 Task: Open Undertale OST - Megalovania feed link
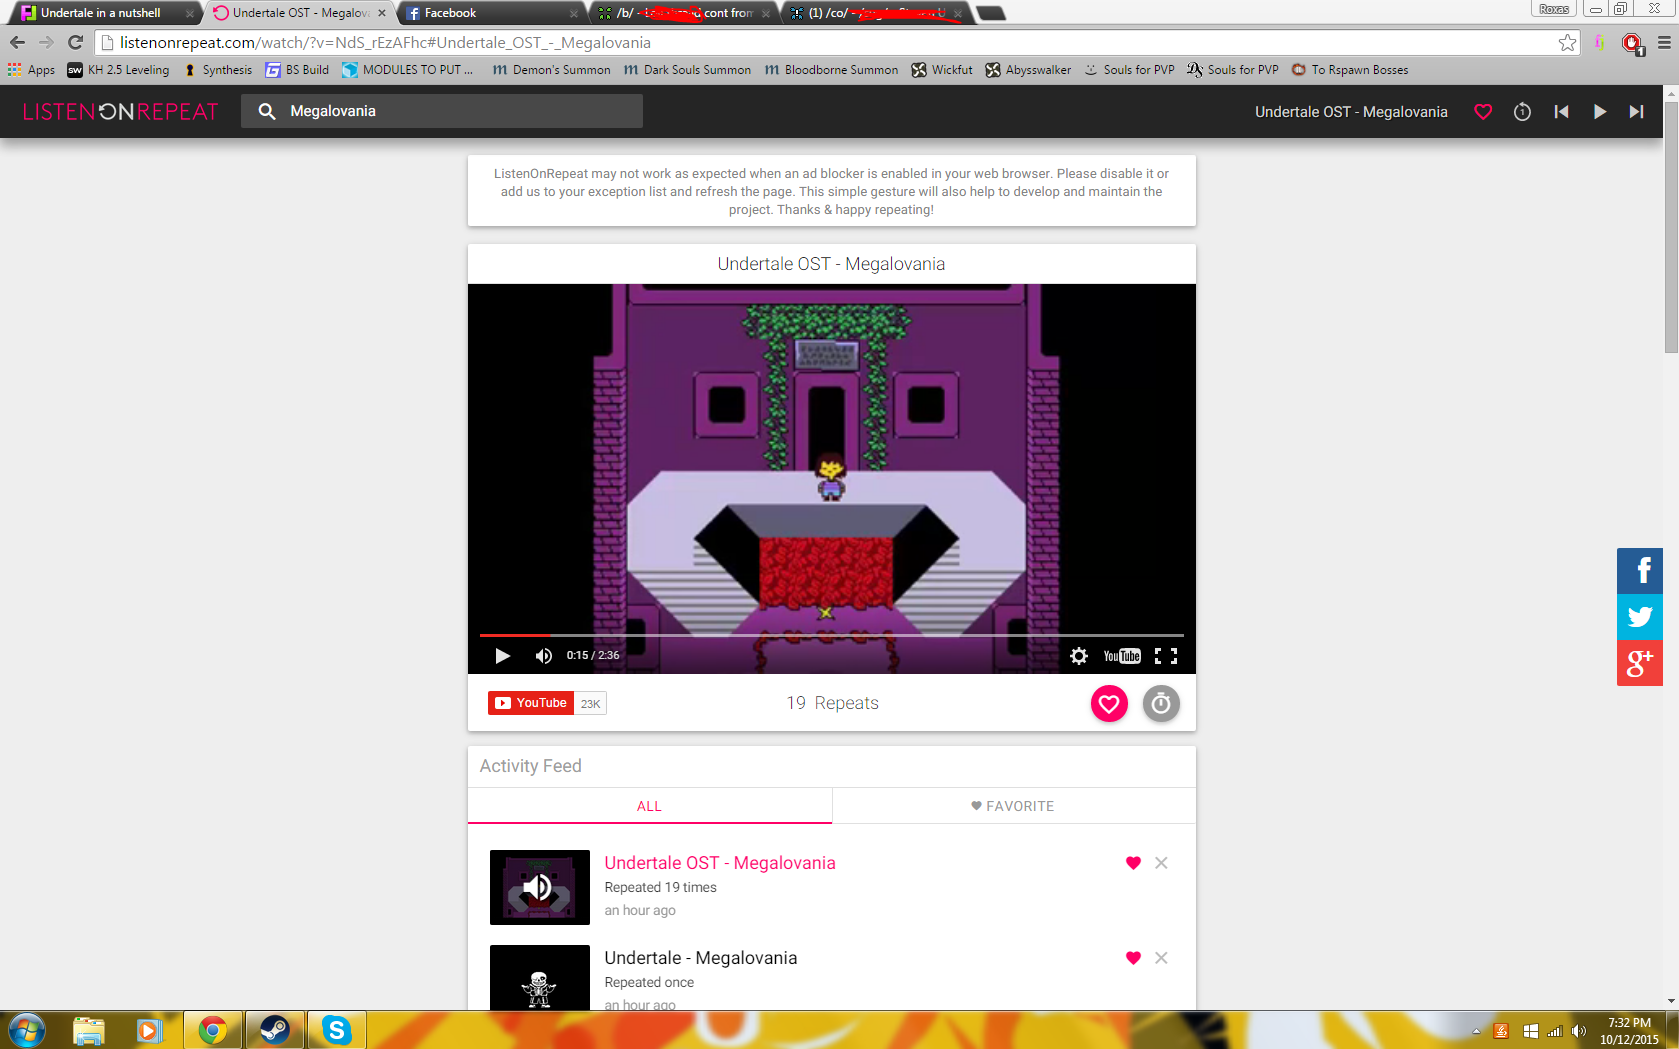[x=719, y=863]
